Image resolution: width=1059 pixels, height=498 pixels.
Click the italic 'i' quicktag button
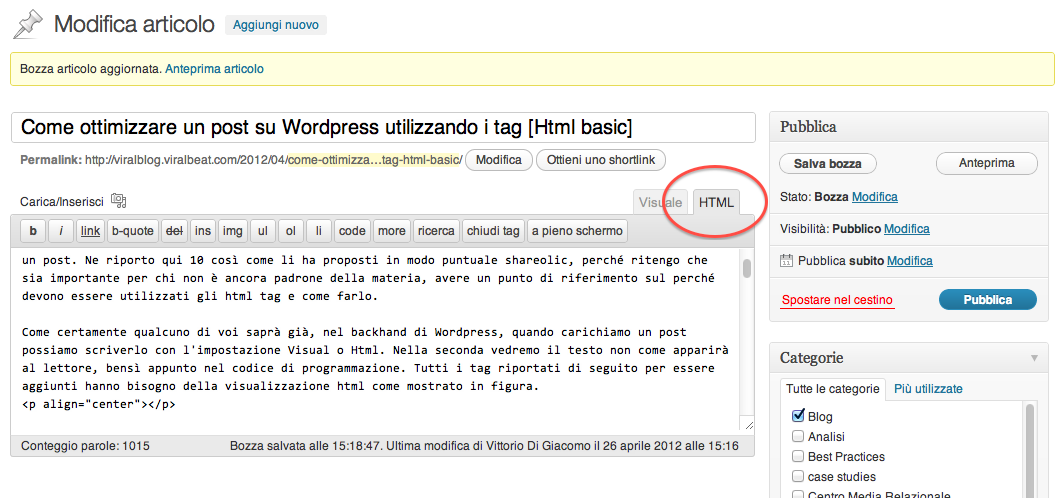61,231
